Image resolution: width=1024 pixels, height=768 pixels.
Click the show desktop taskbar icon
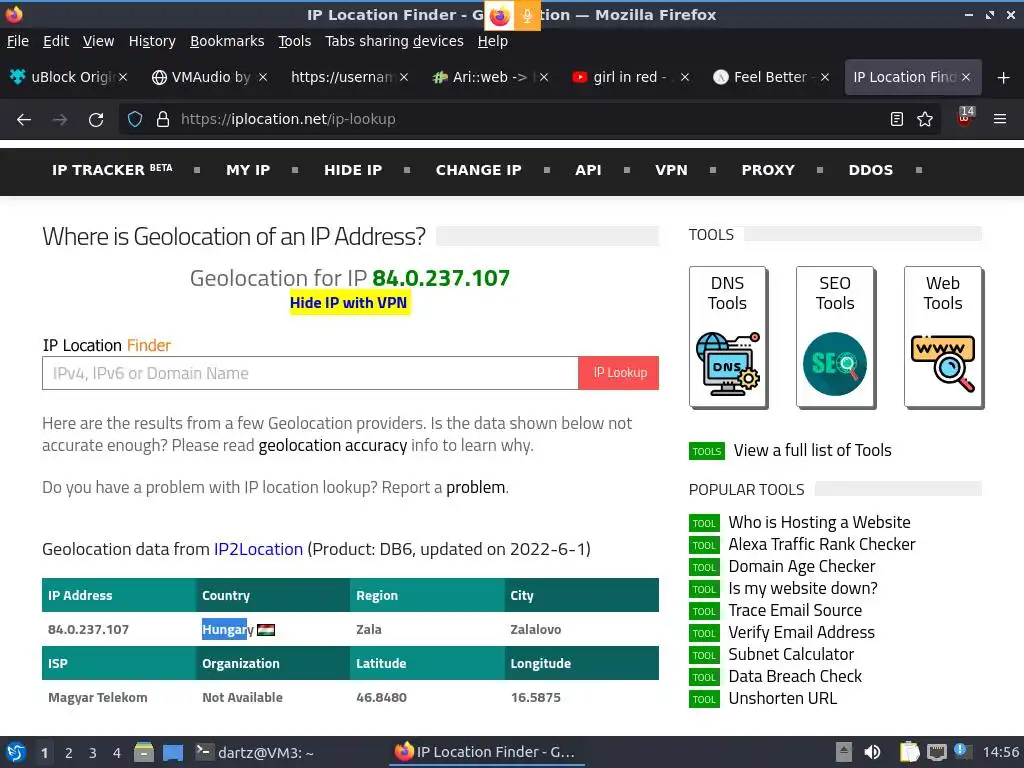[x=173, y=752]
